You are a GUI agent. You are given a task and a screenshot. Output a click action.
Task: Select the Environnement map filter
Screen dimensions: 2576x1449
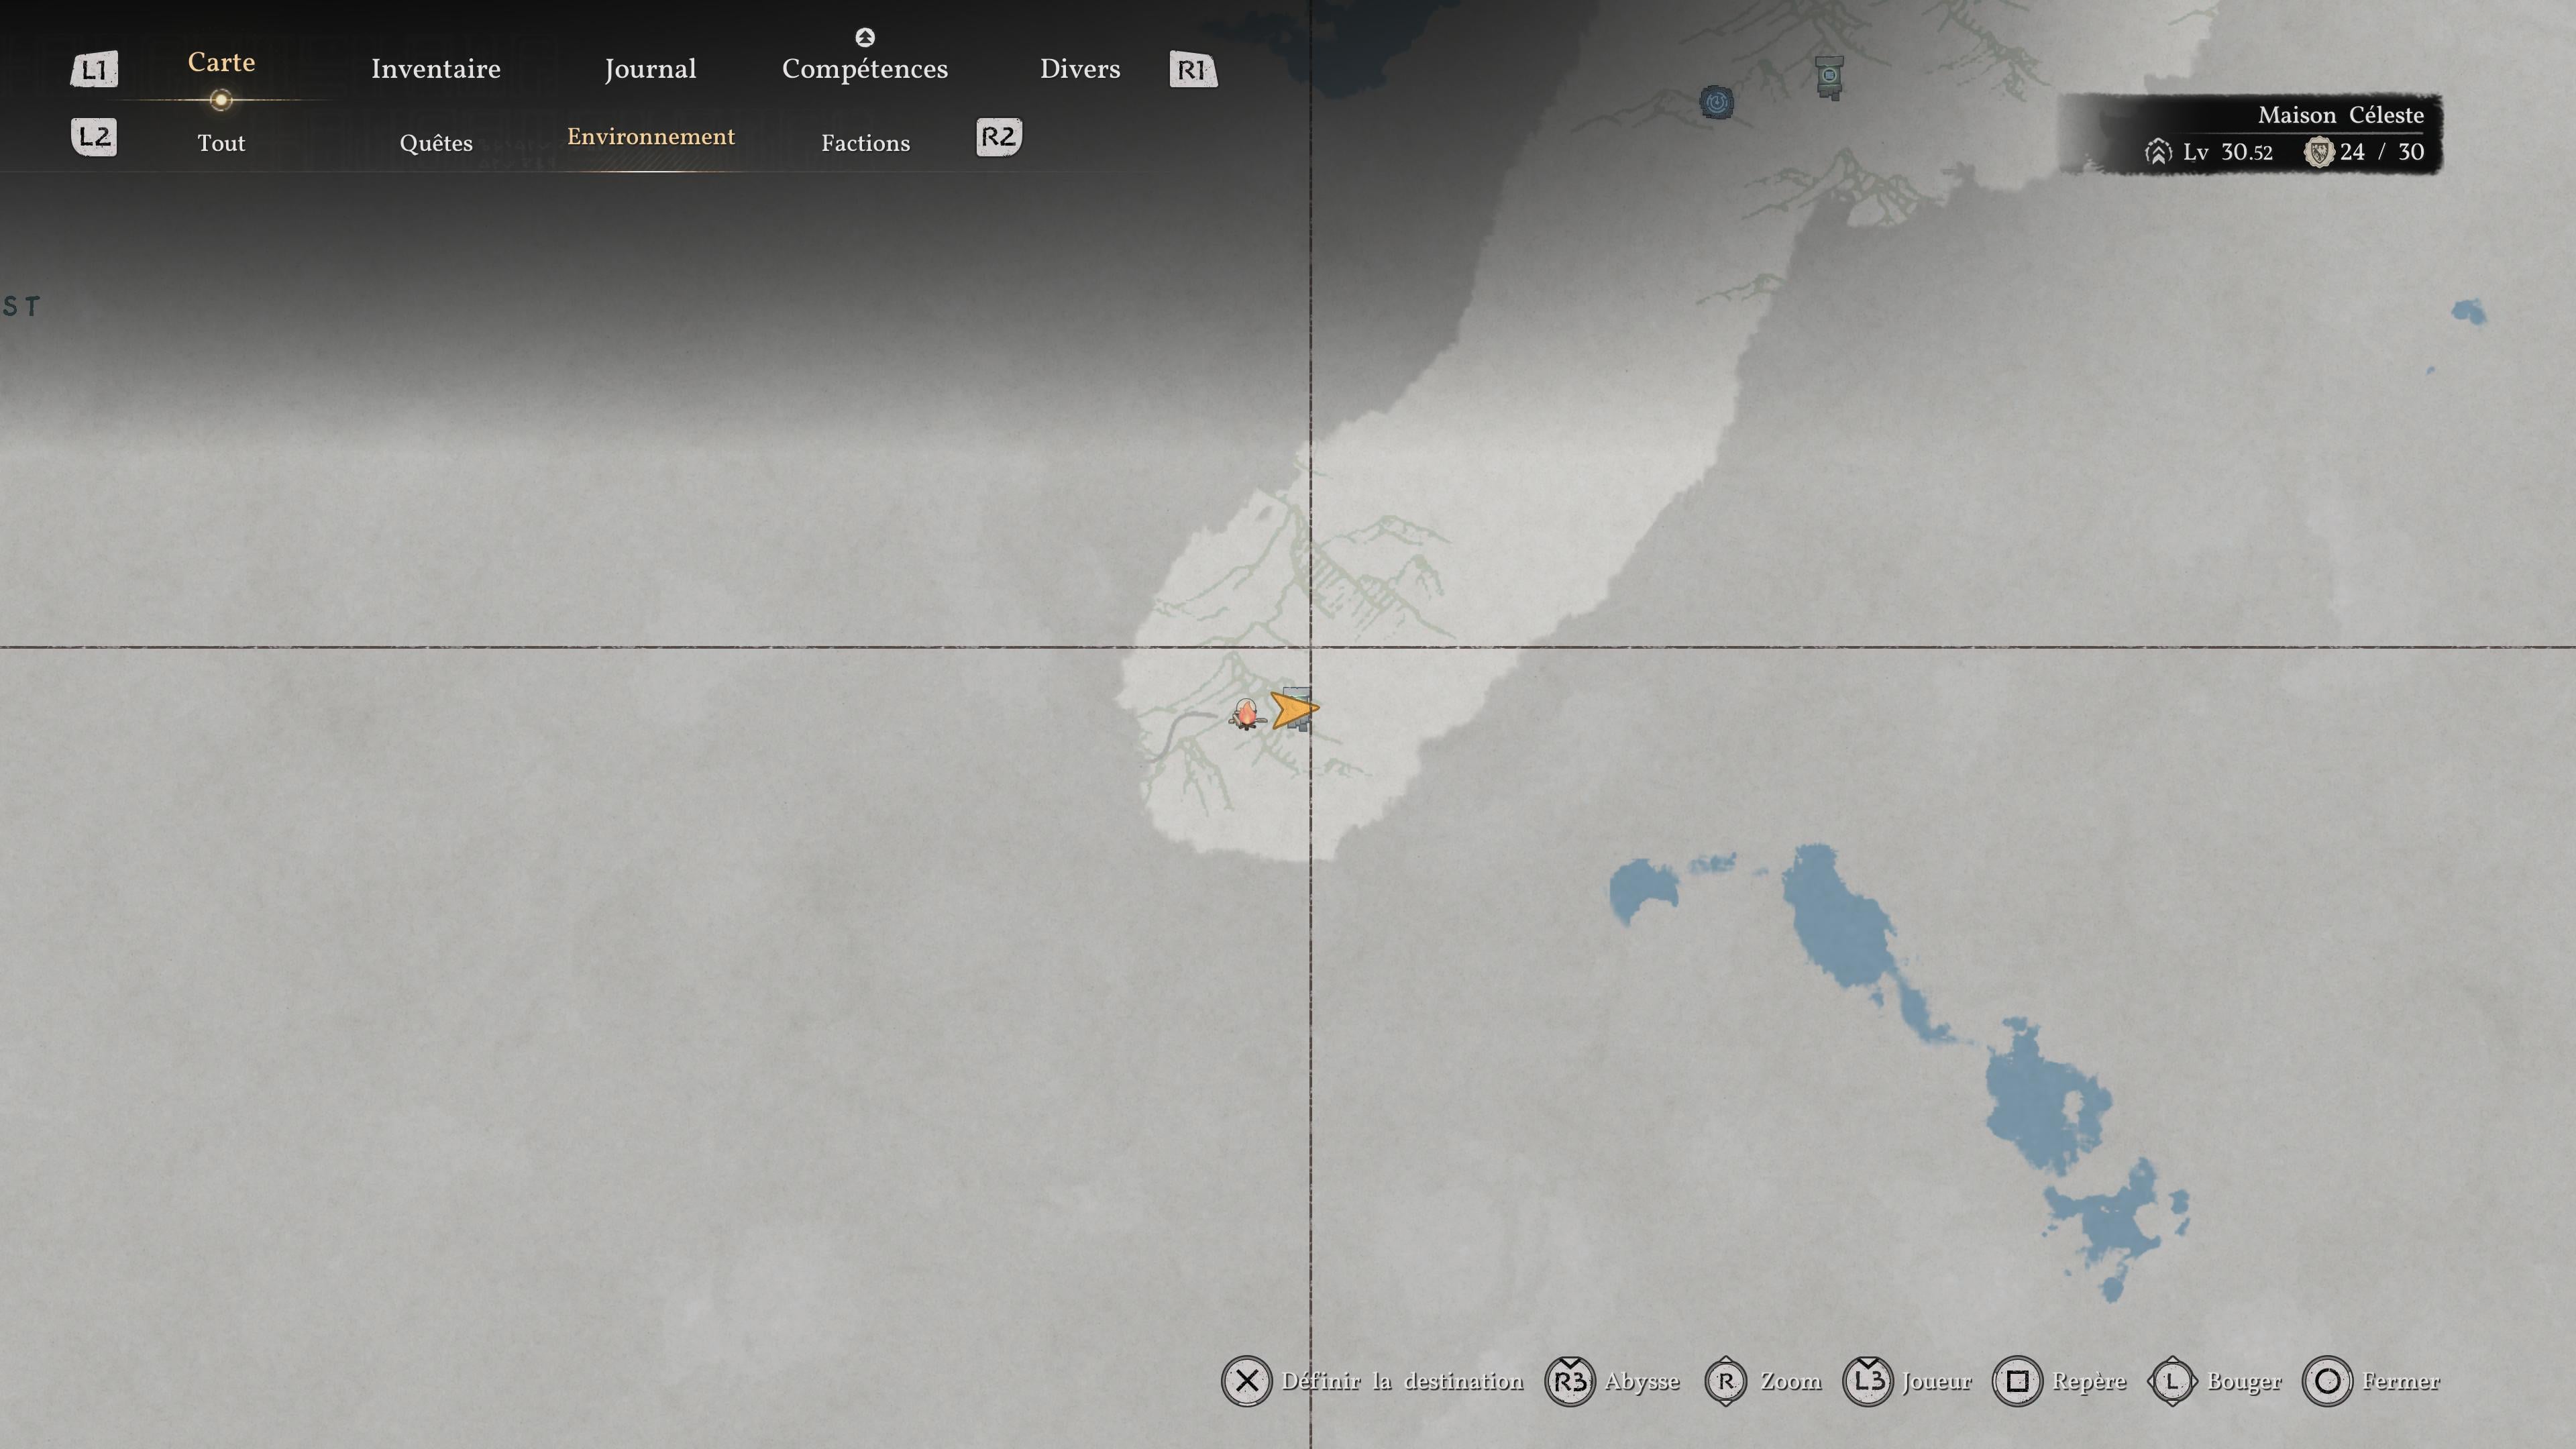[651, 136]
